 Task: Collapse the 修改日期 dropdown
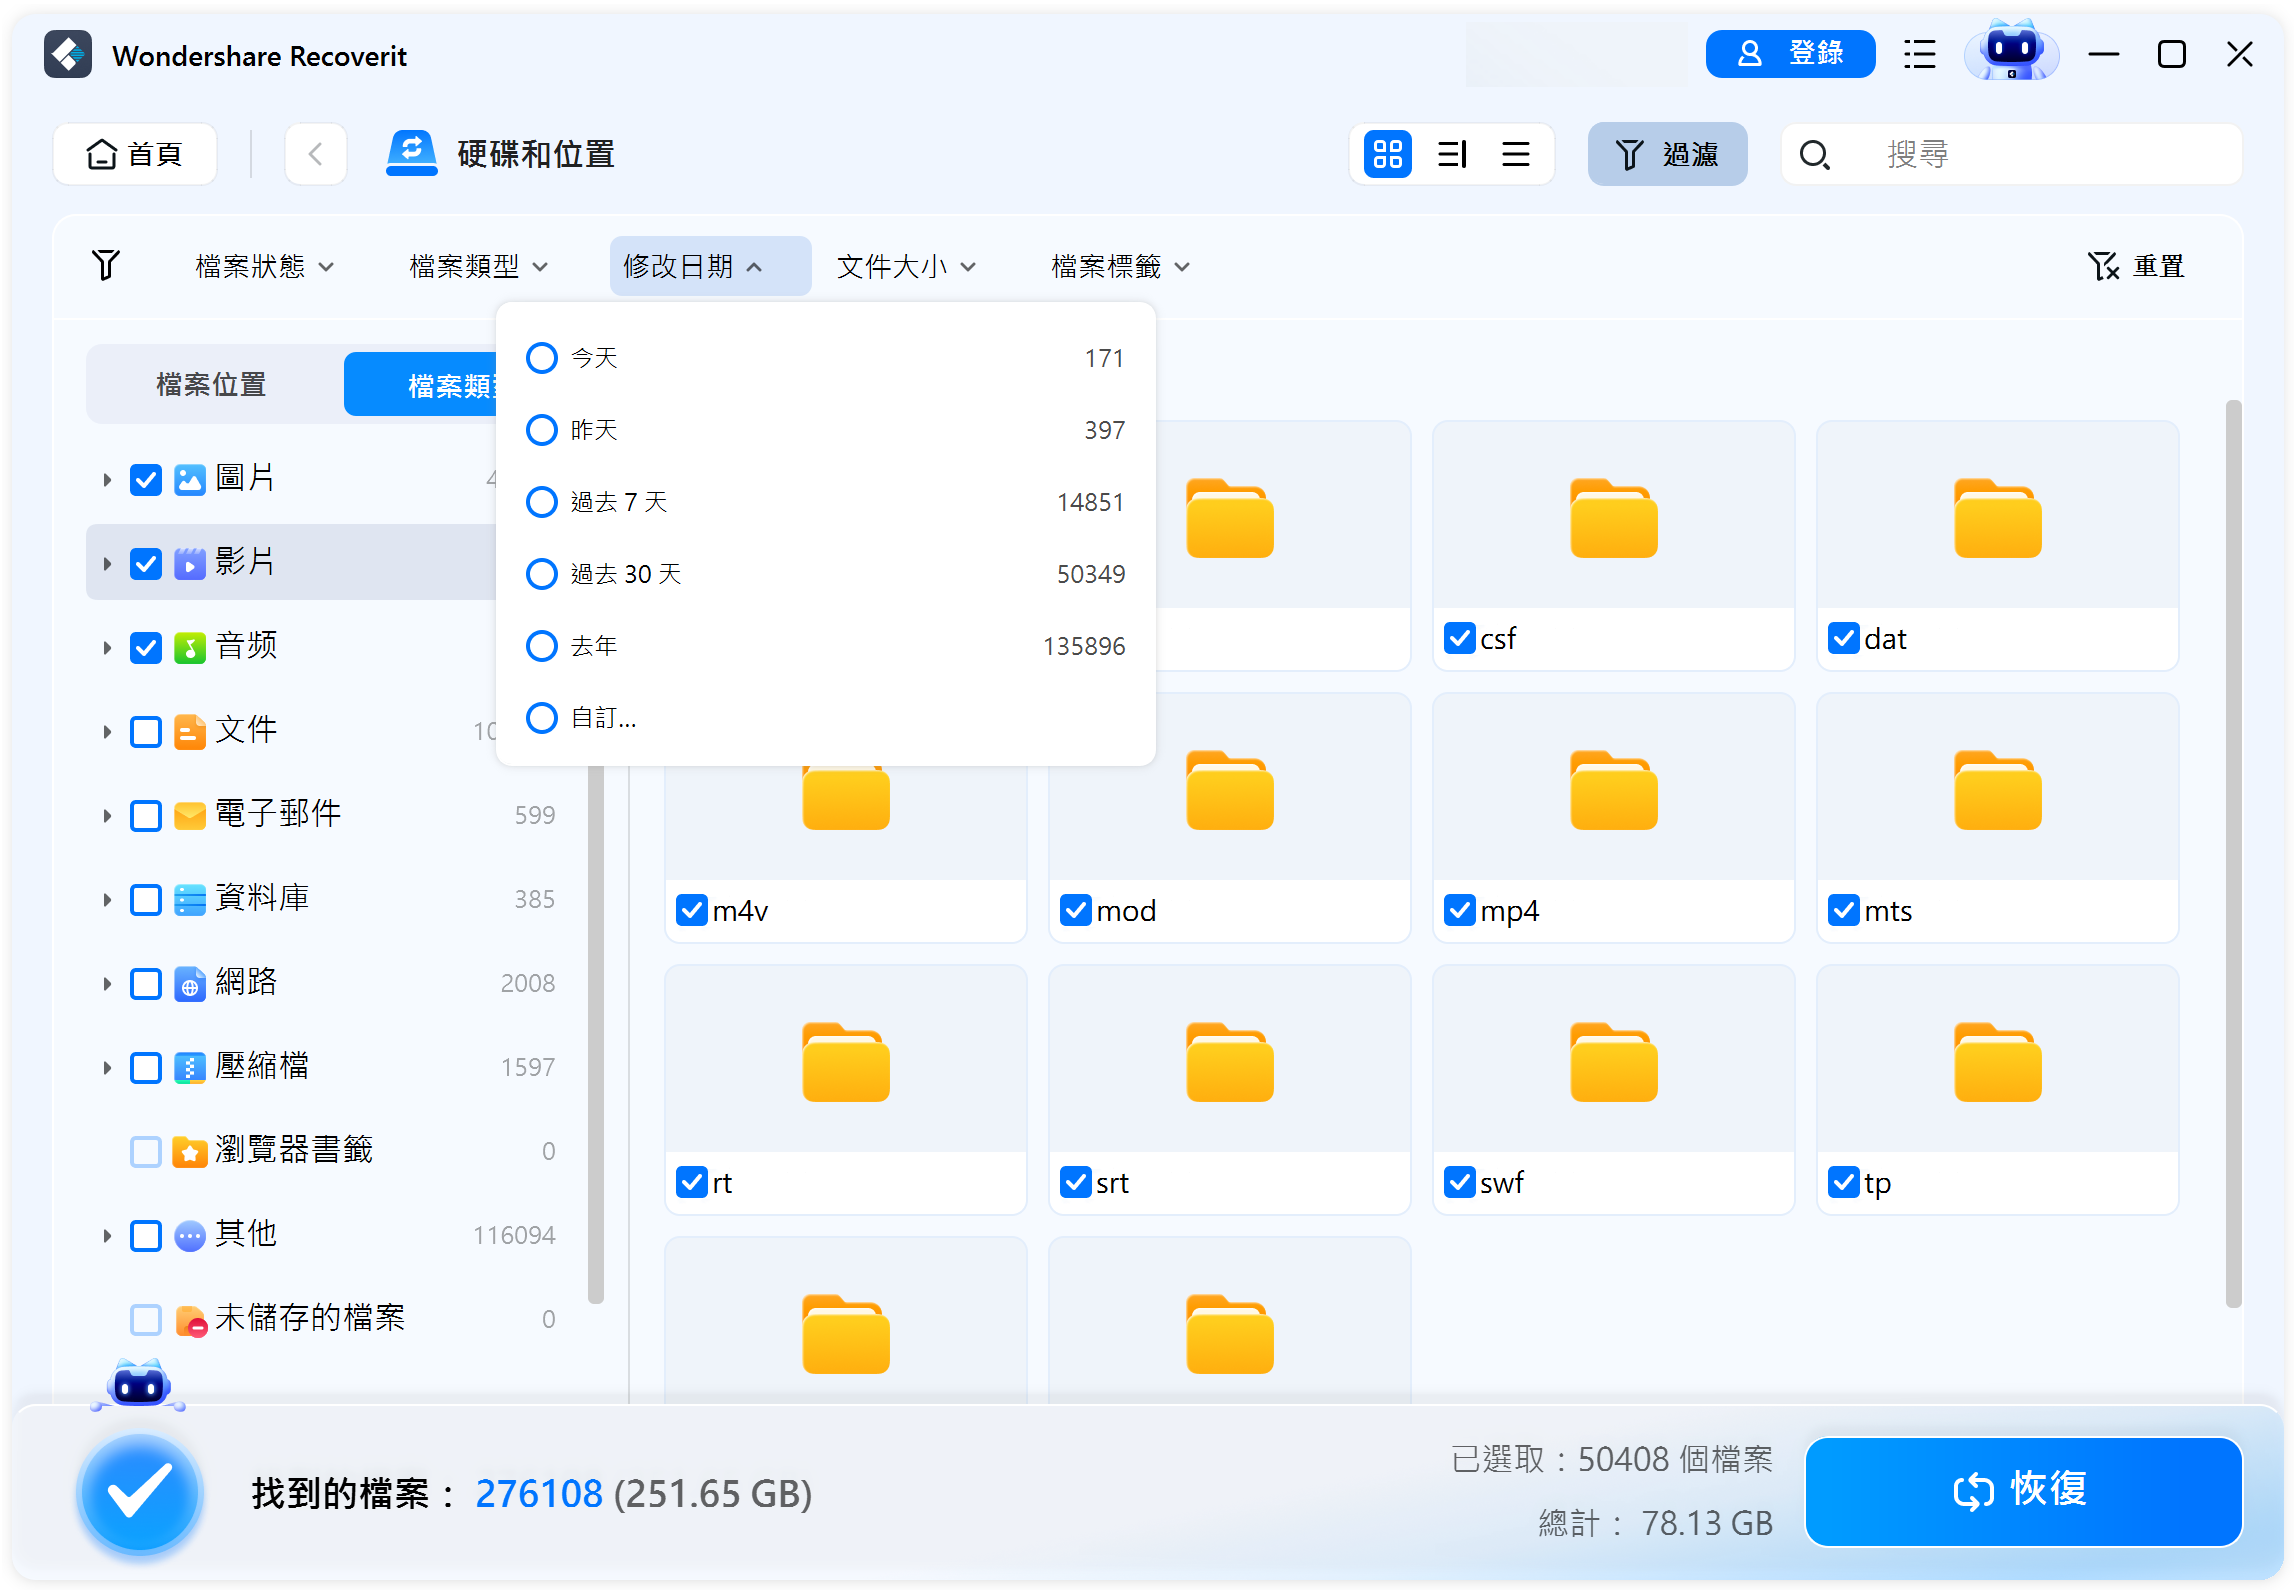pyautogui.click(x=710, y=266)
